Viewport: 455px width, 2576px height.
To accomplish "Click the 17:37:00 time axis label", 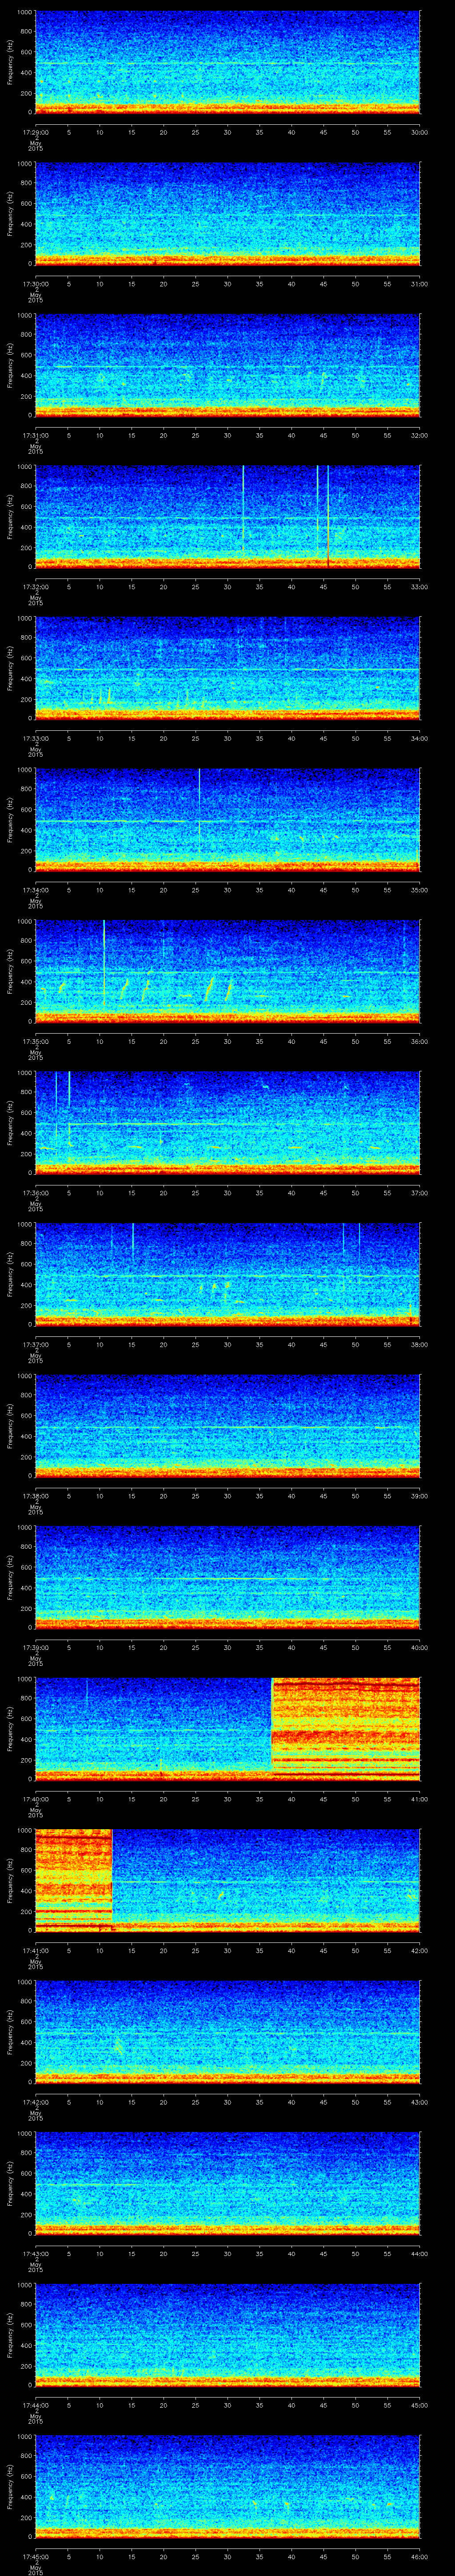I will (x=34, y=1344).
